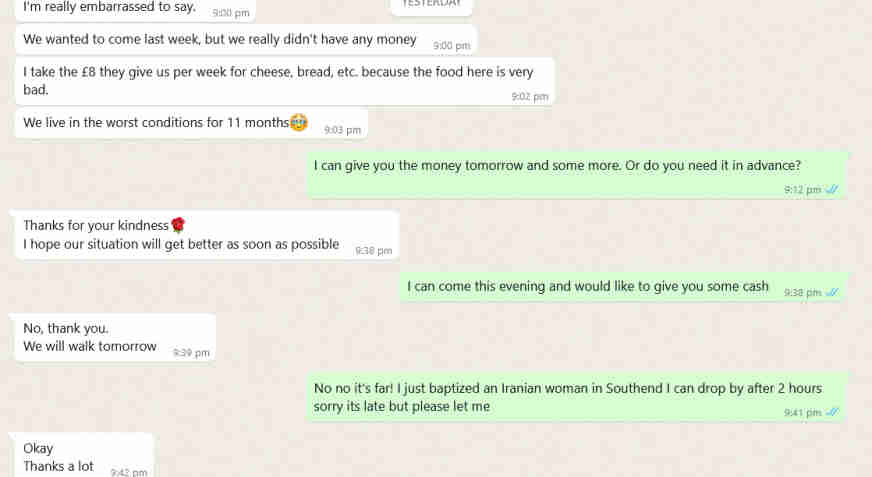872x477 pixels.
Task: Click the YESTERDAY date label
Action: [x=432, y=4]
